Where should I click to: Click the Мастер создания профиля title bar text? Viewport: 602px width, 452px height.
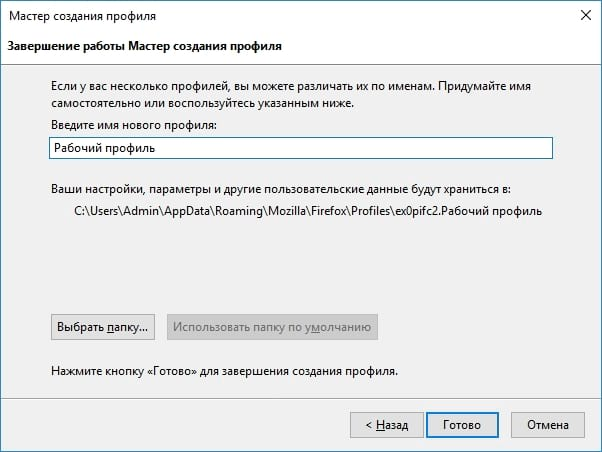click(83, 16)
